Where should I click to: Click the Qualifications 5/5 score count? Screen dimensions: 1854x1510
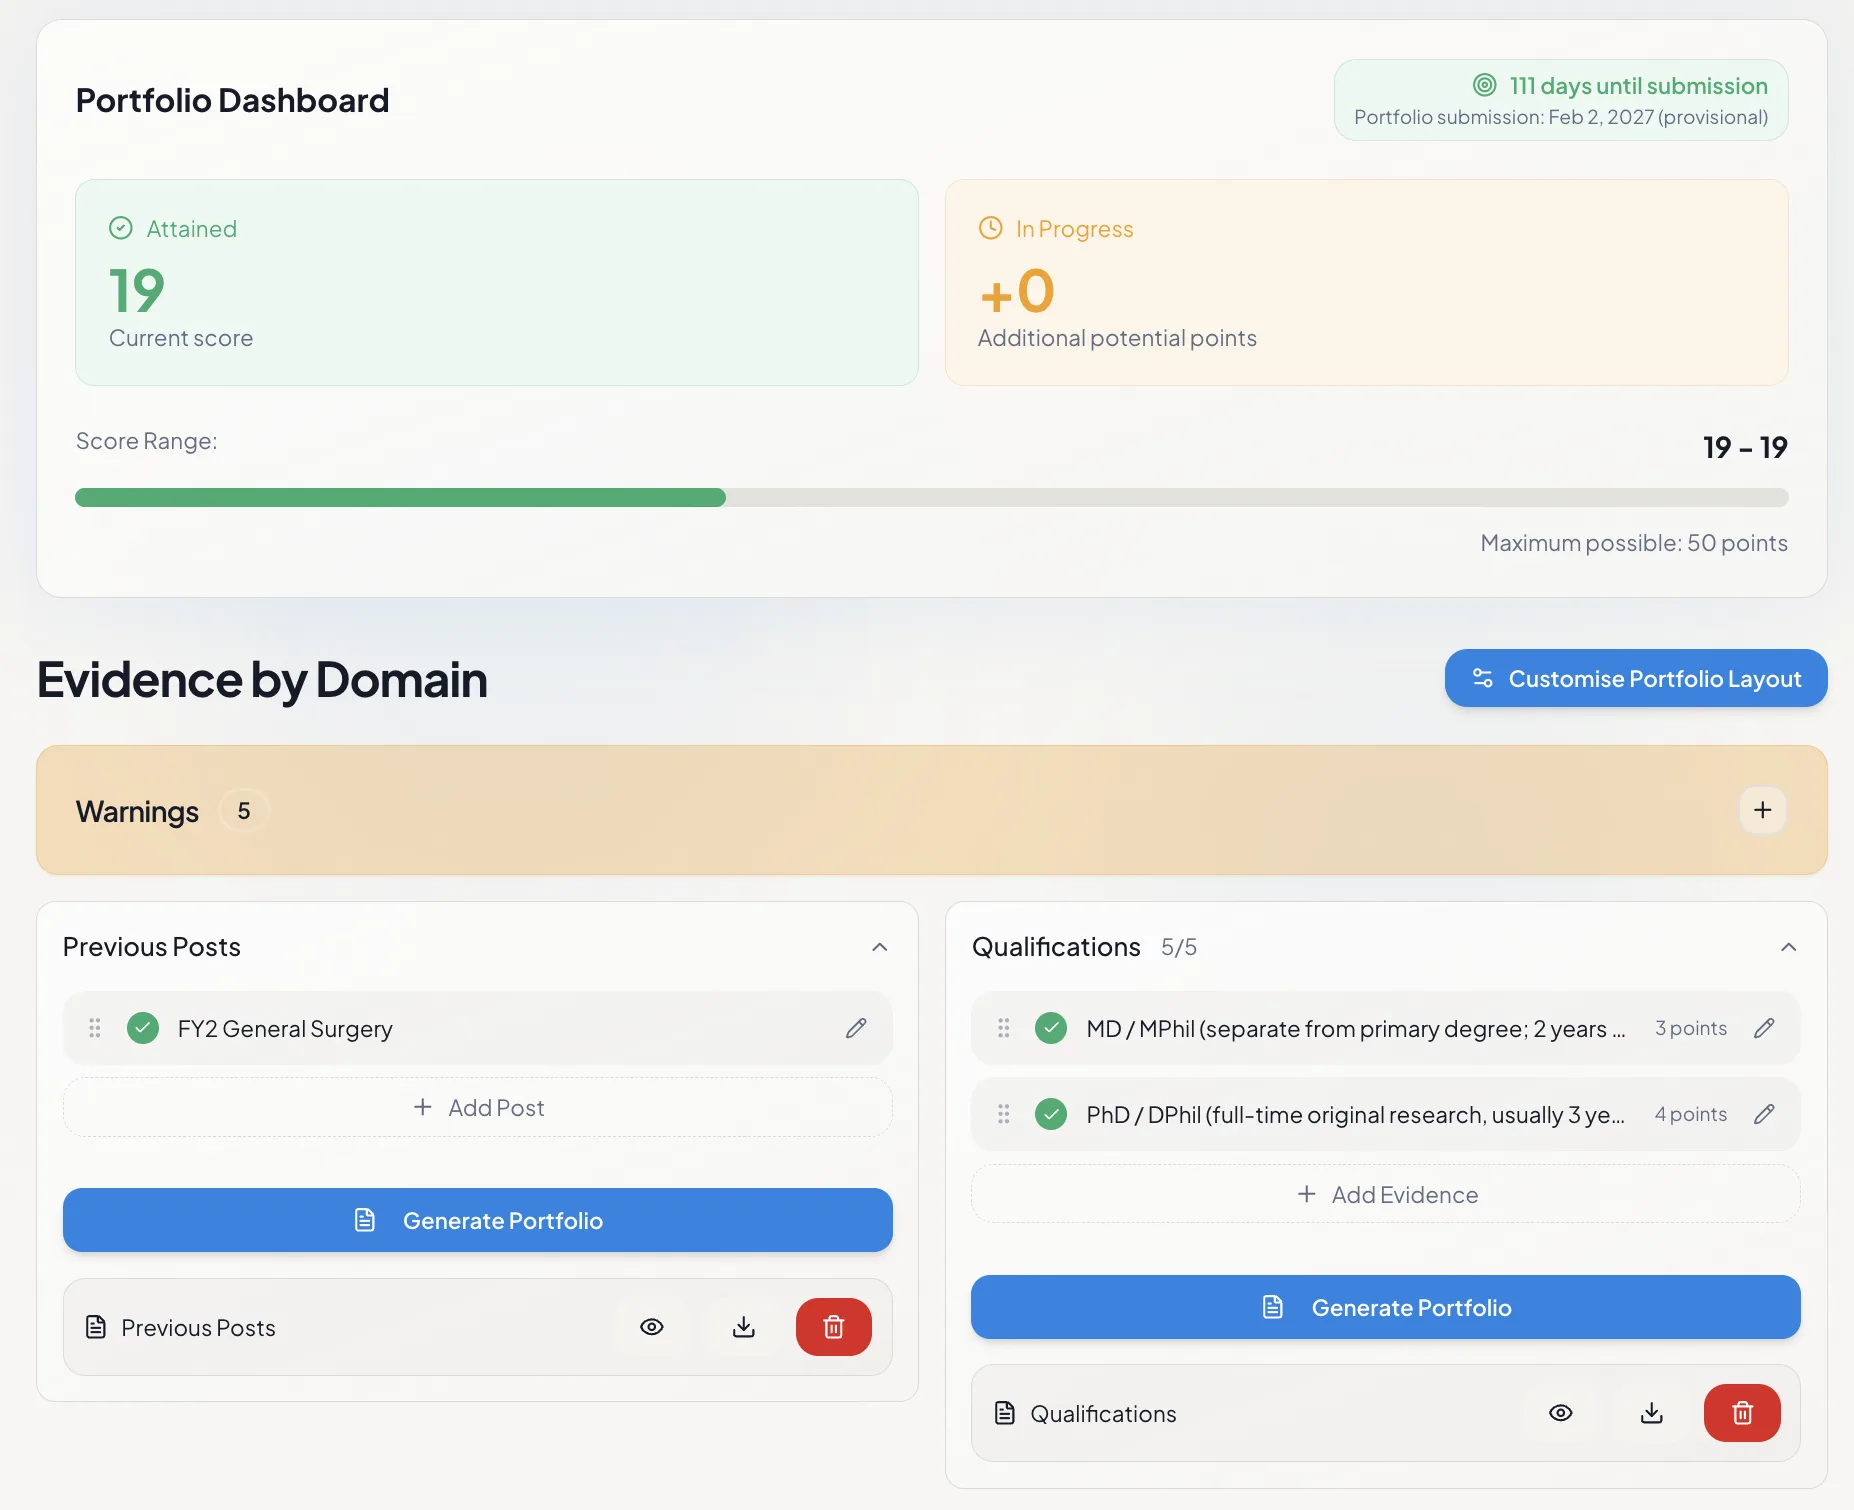point(1179,947)
